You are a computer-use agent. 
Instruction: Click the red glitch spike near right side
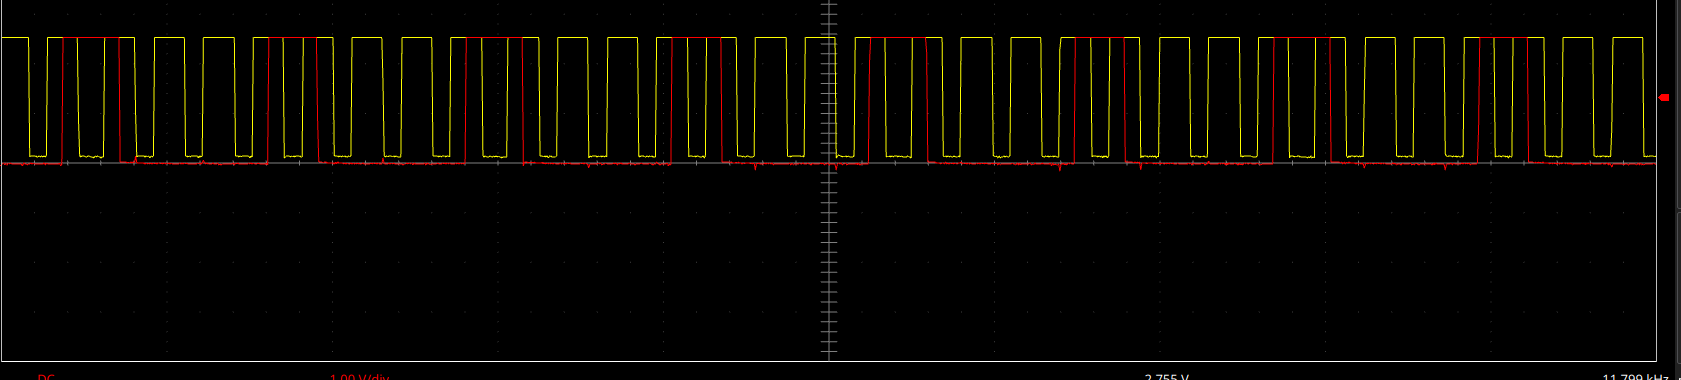pyautogui.click(x=1445, y=167)
